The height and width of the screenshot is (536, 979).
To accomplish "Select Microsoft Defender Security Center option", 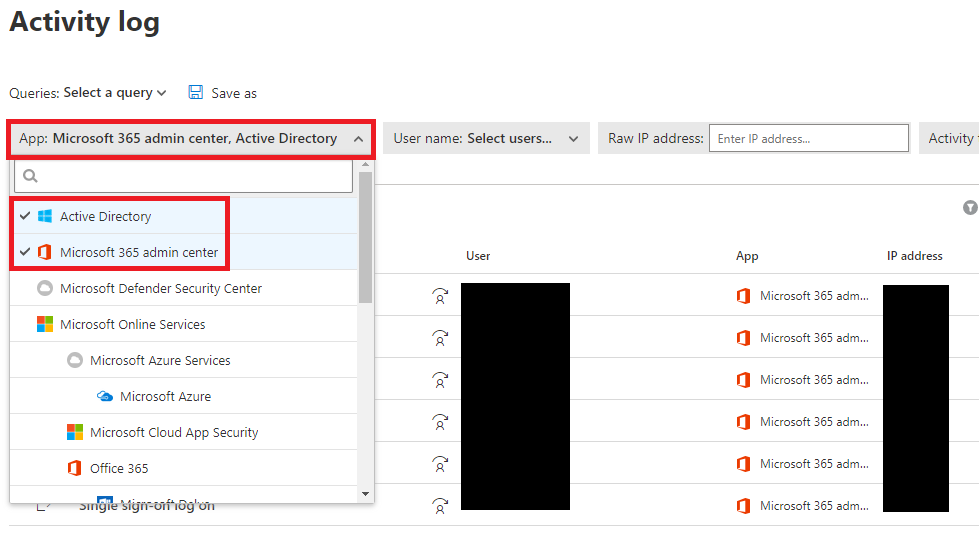I will pyautogui.click(x=183, y=289).
